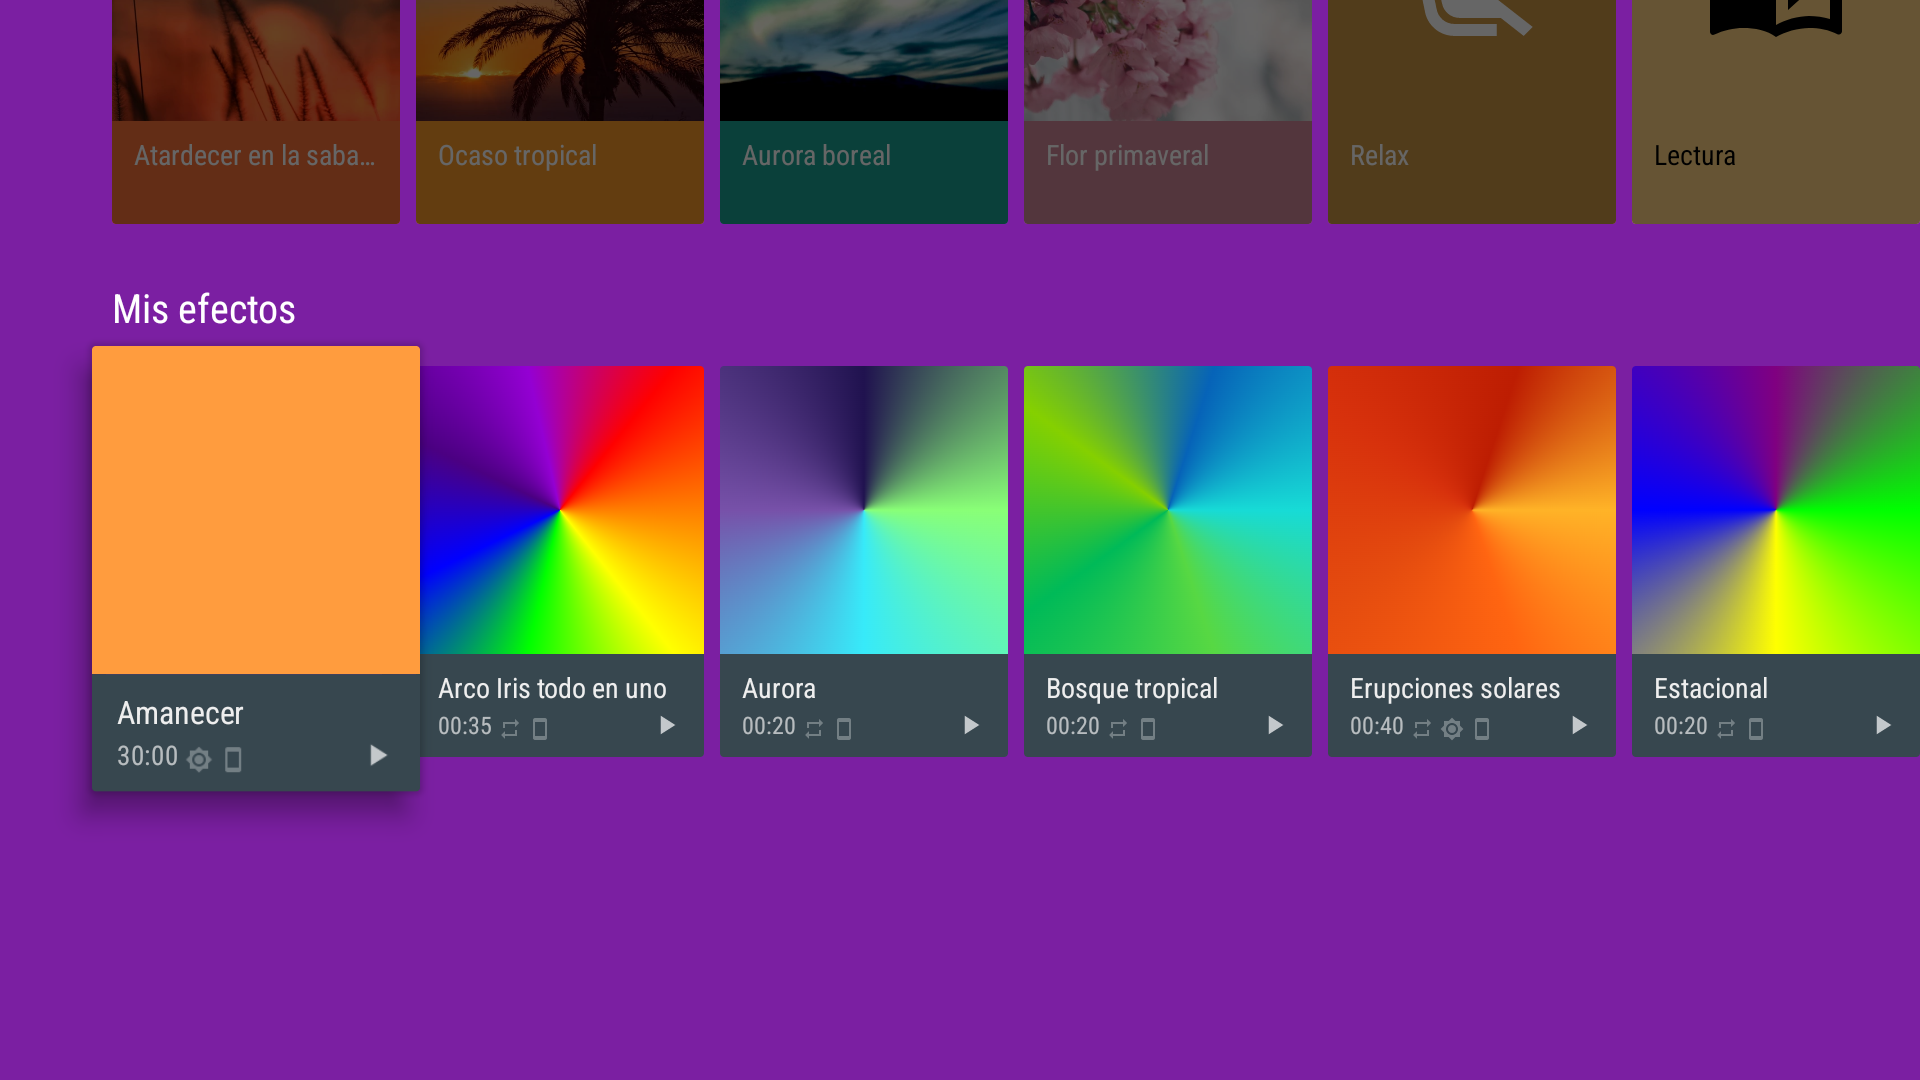This screenshot has height=1080, width=1920.
Task: Click device icon on Amanecer card
Action: (233, 760)
